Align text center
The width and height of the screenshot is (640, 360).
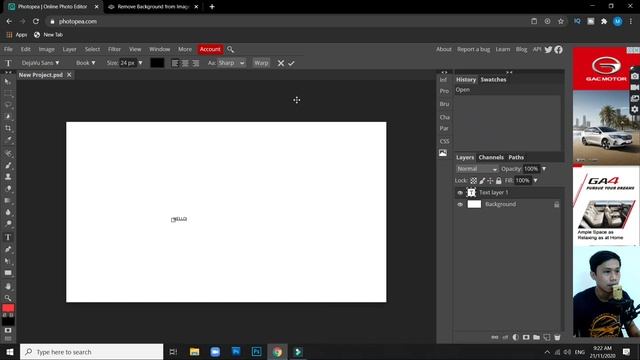tap(185, 63)
